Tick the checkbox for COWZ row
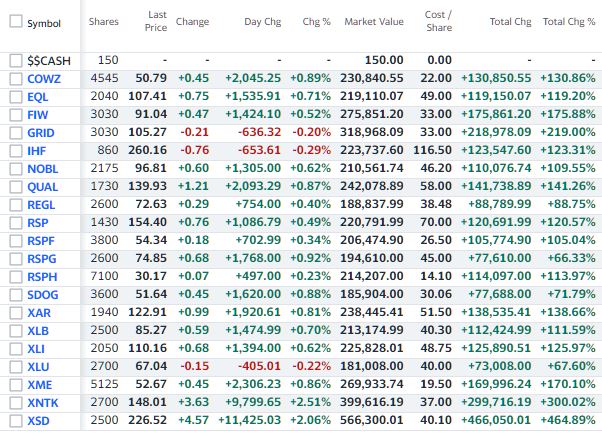This screenshot has height=433, width=602. pyautogui.click(x=15, y=78)
